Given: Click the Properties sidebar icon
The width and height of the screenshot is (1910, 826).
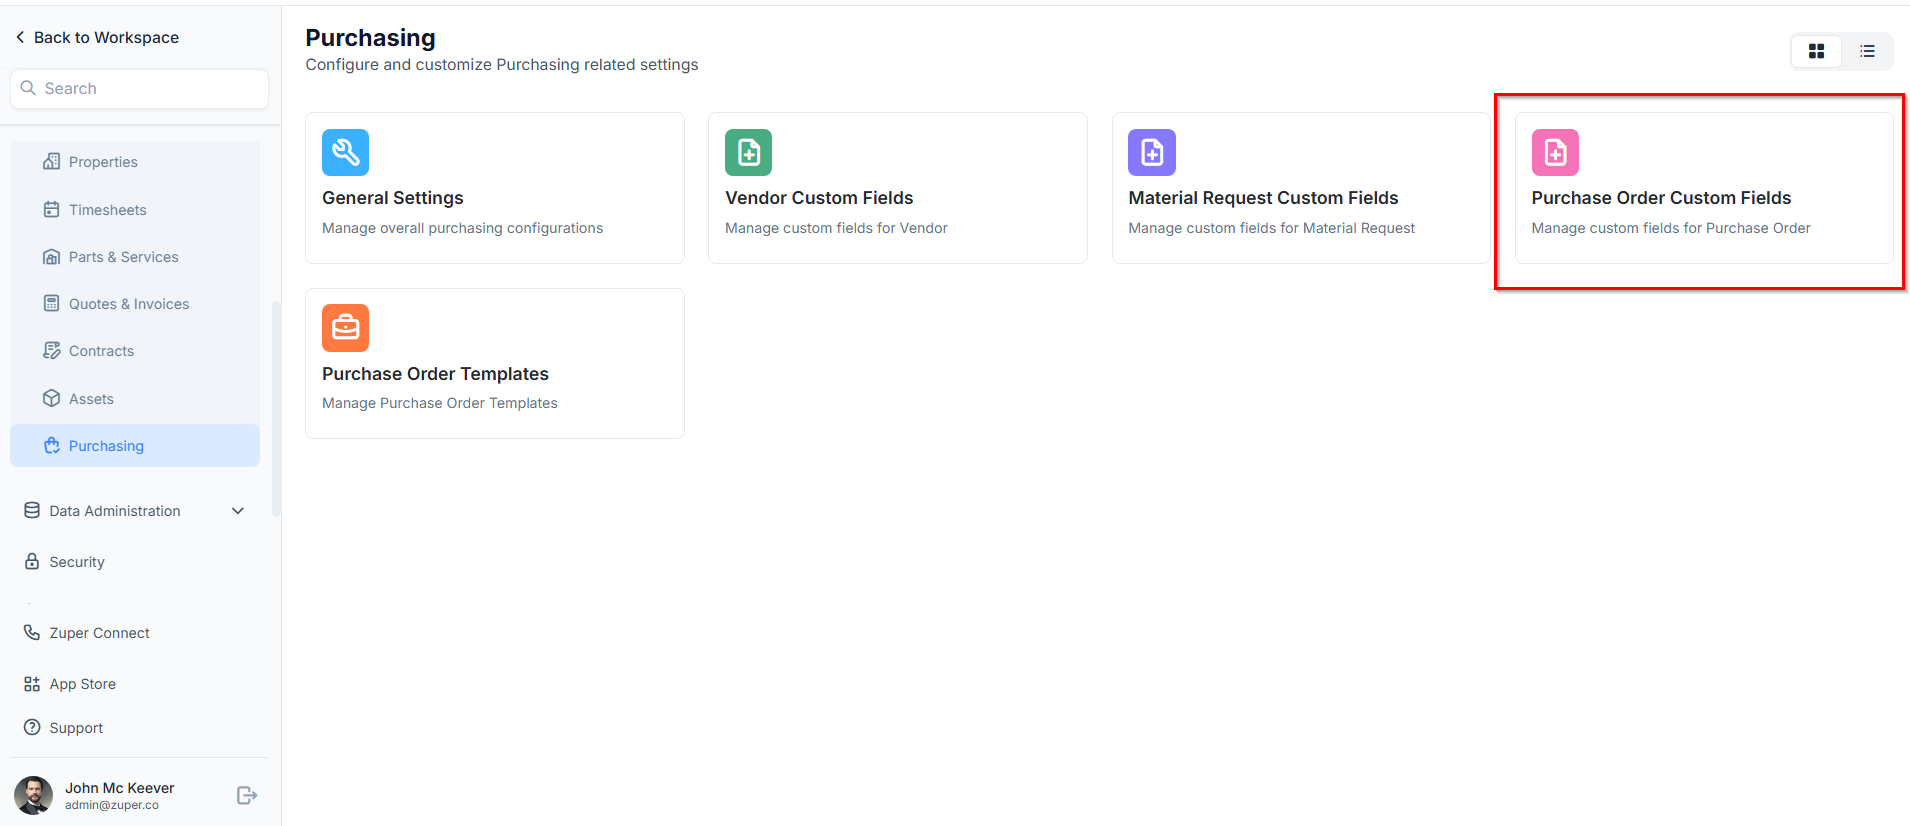Looking at the screenshot, I should click(51, 161).
